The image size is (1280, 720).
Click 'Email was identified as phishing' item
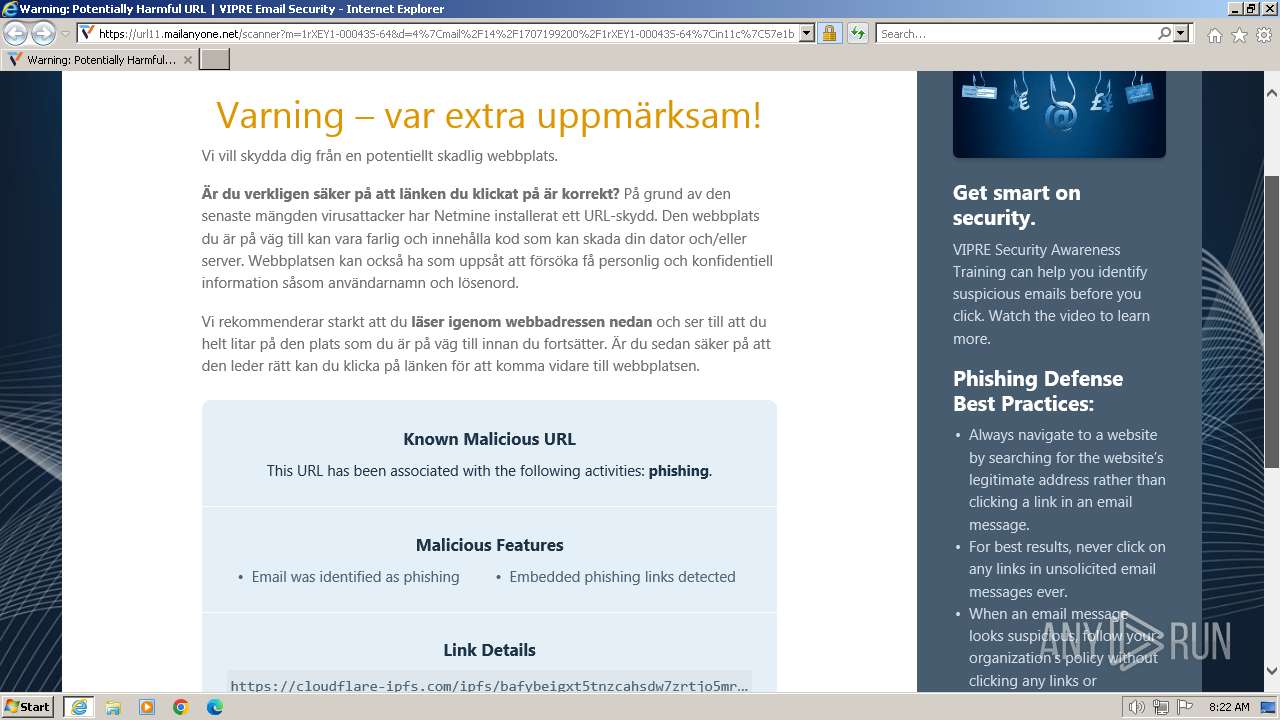355,577
